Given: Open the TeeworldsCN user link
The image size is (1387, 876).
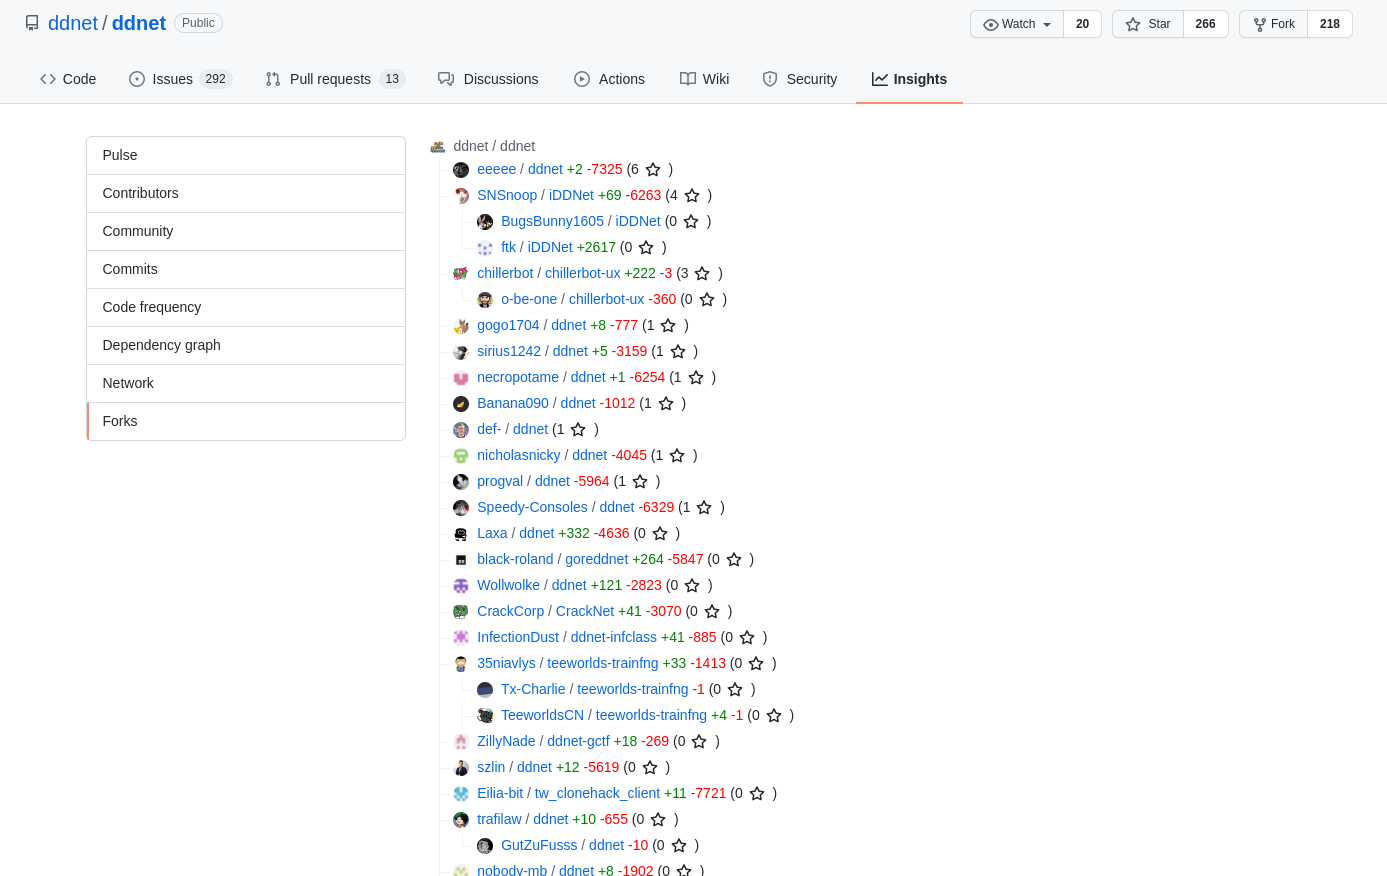Looking at the screenshot, I should point(542,715).
